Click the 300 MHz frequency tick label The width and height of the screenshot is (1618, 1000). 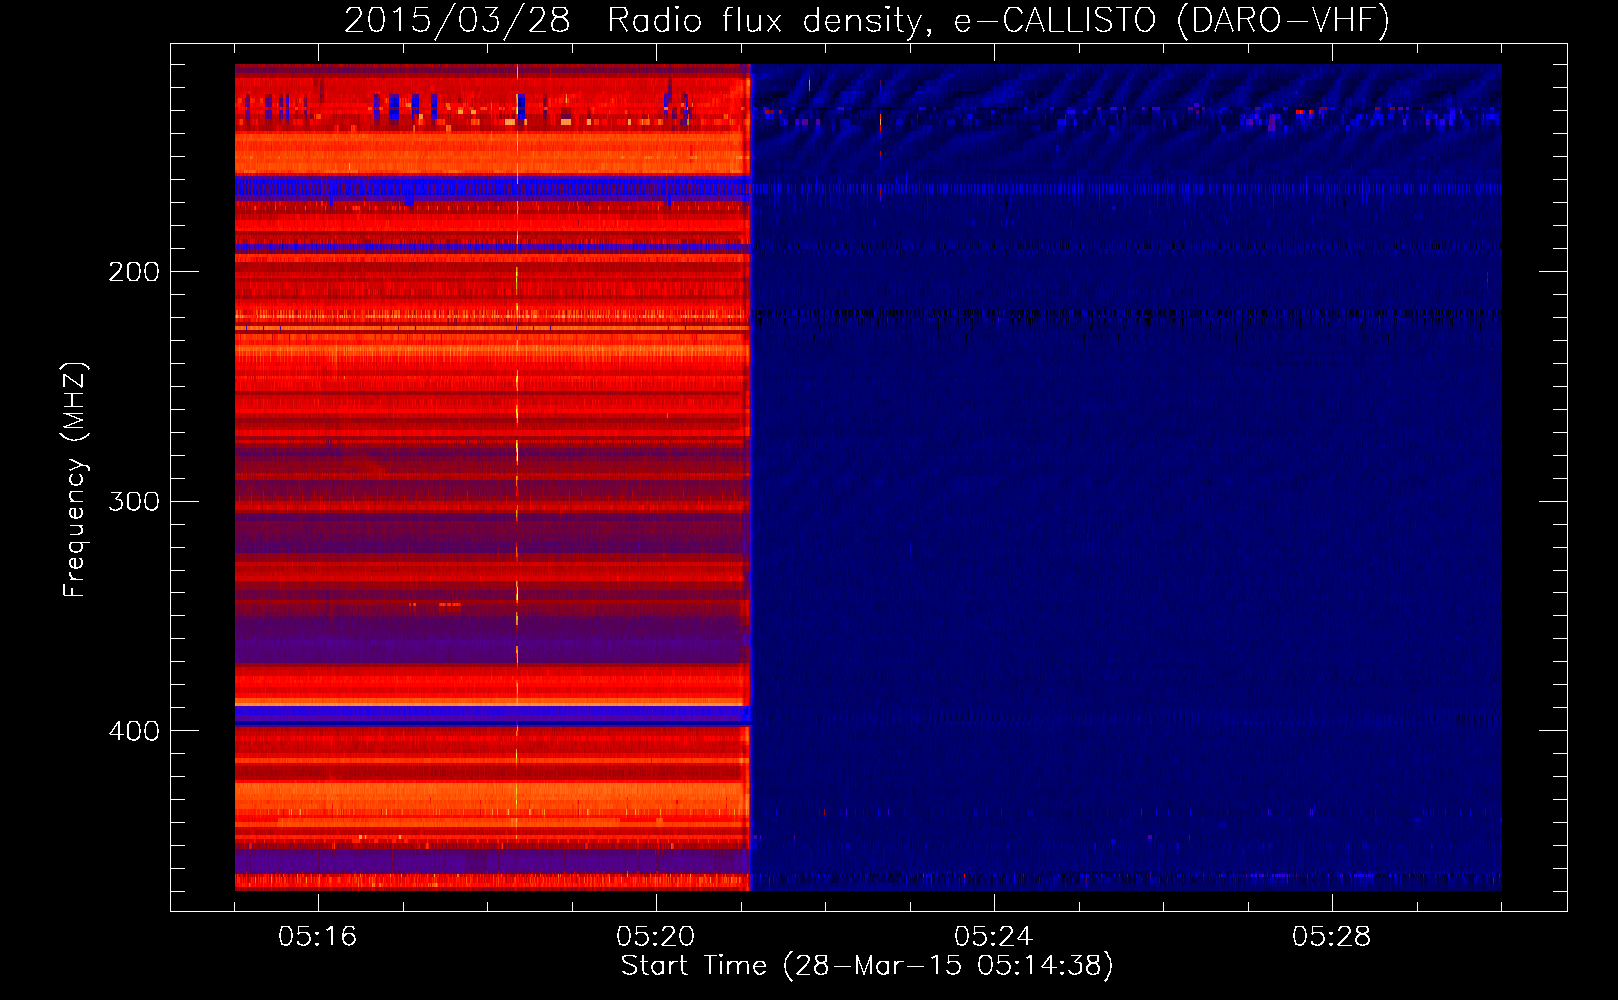pos(134,501)
